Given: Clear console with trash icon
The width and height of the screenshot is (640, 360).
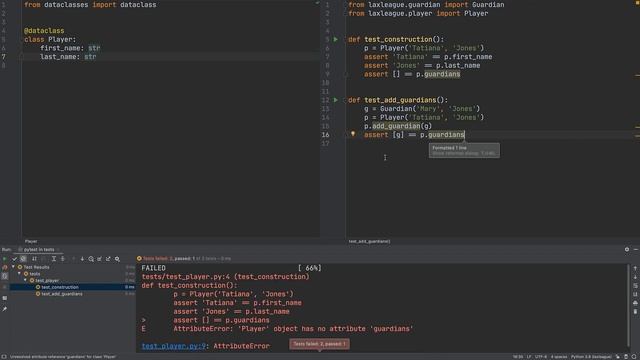Looking at the screenshot, I should pyautogui.click(x=635, y=311).
